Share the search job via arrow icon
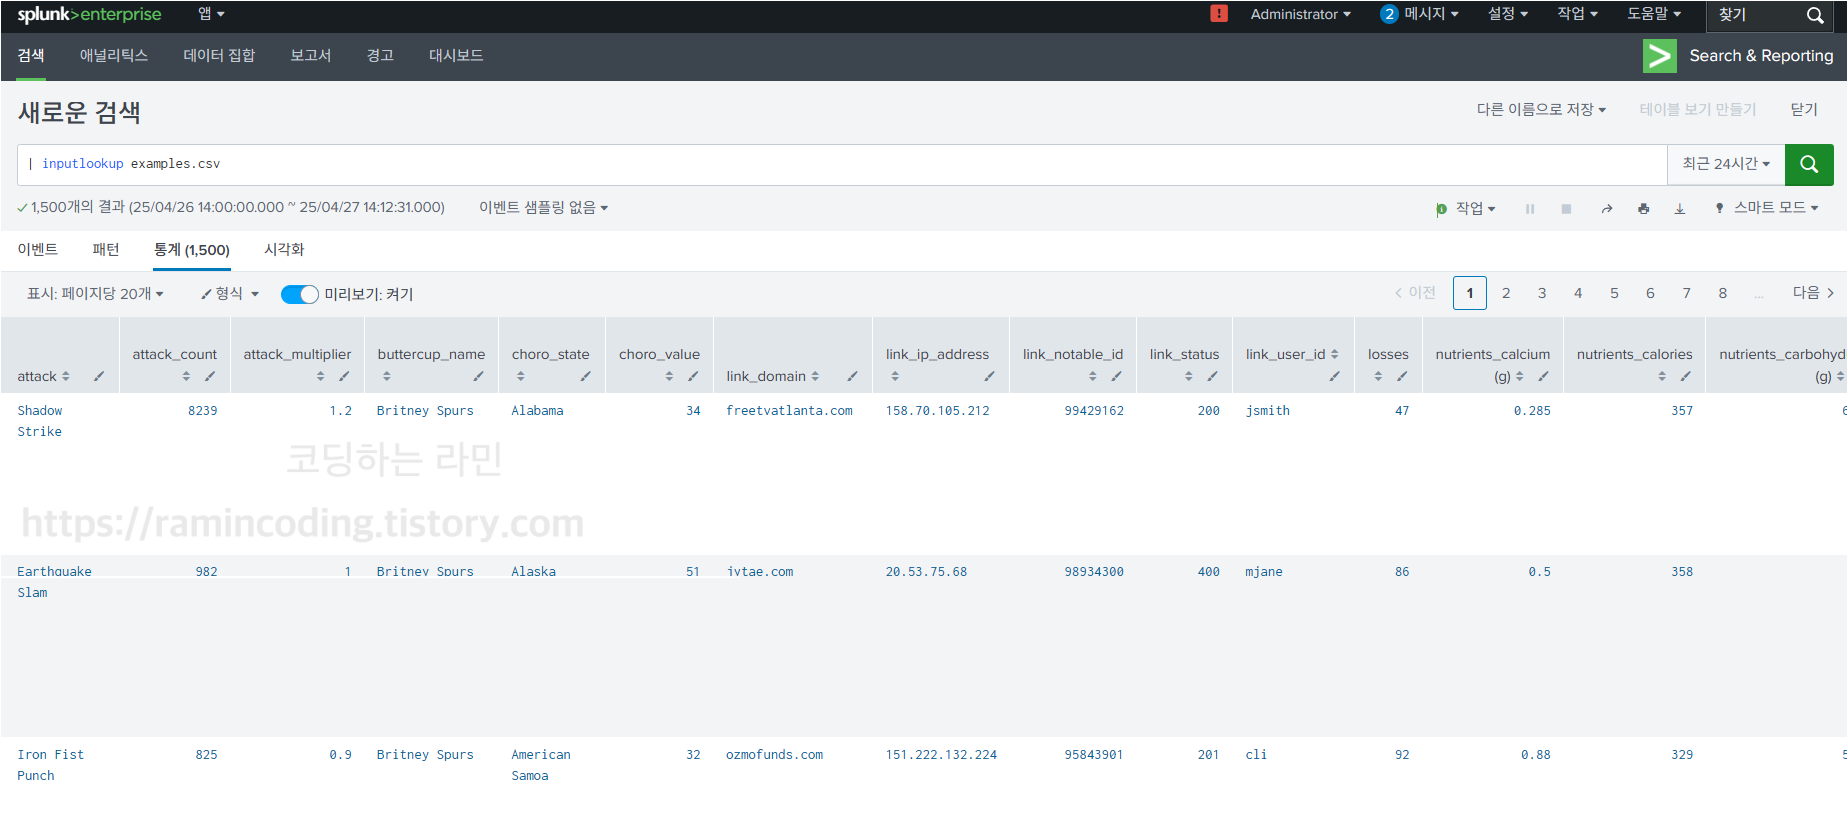 [1606, 209]
